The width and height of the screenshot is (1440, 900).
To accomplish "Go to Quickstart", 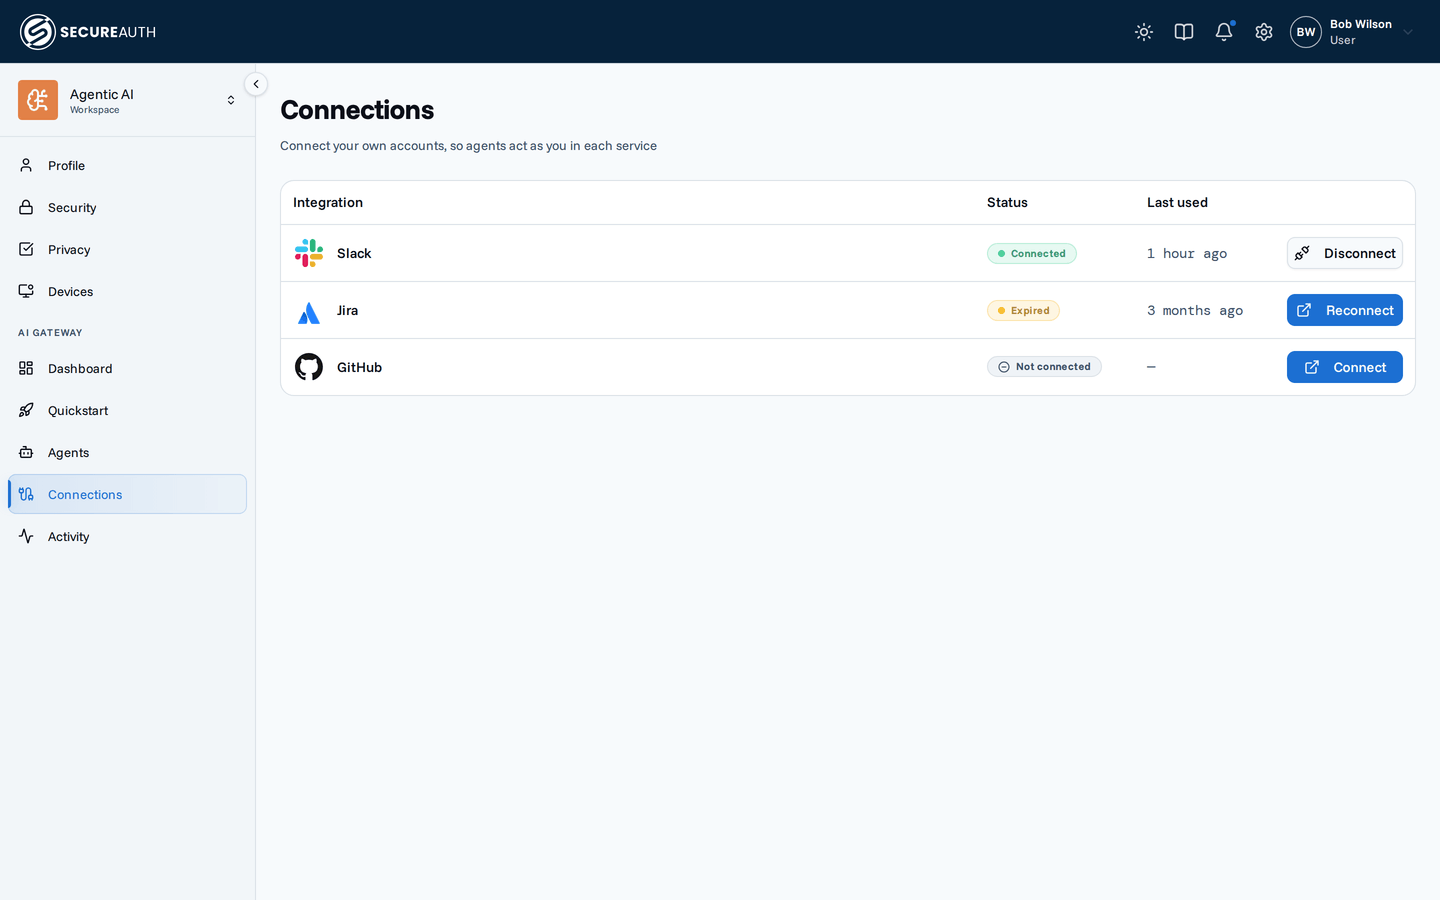I will 127,410.
